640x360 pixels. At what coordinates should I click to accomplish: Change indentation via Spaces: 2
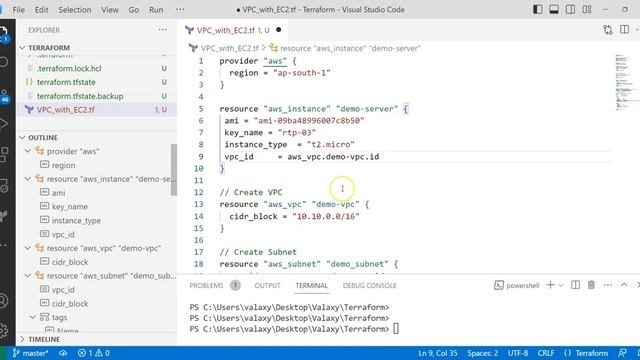pos(482,353)
